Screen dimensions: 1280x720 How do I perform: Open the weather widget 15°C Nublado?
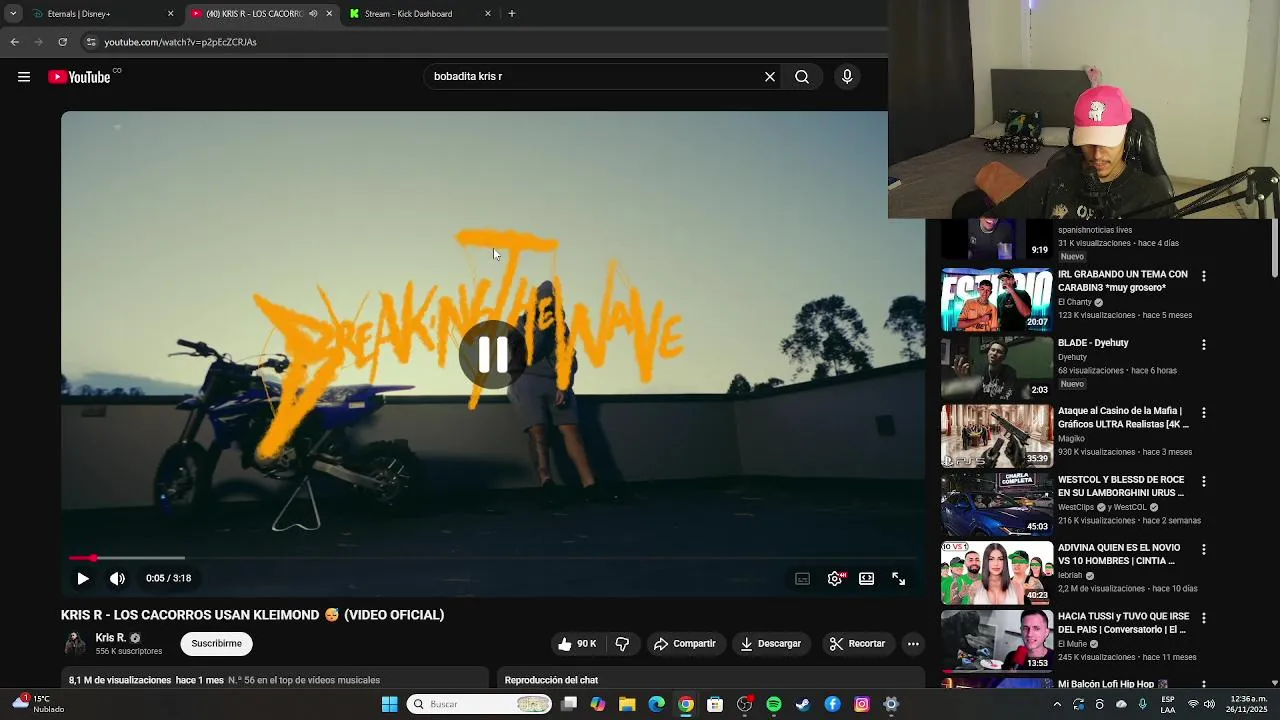coord(38,704)
